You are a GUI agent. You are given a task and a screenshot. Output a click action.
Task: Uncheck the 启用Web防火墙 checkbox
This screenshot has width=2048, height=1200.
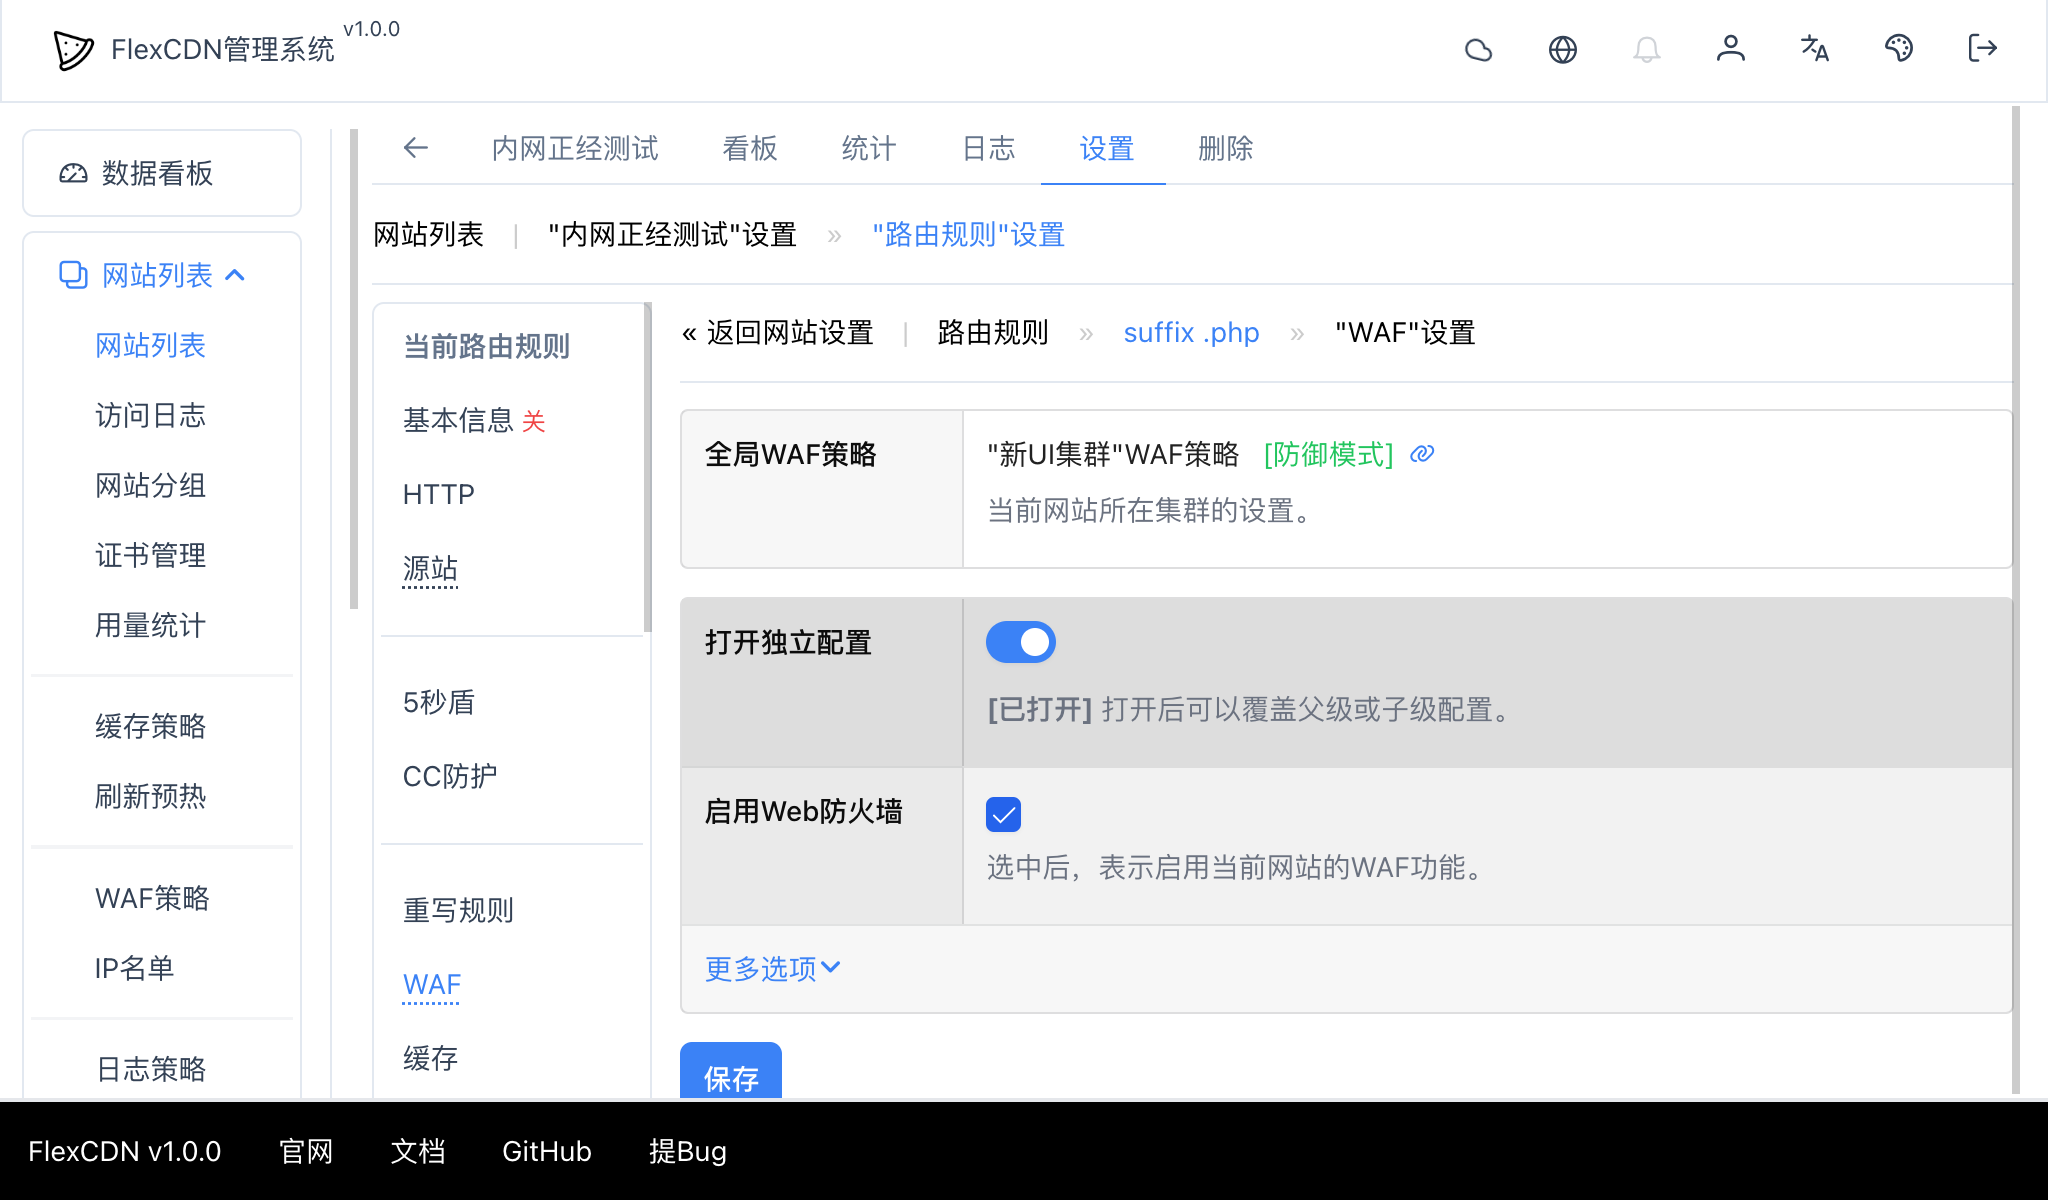click(1003, 814)
